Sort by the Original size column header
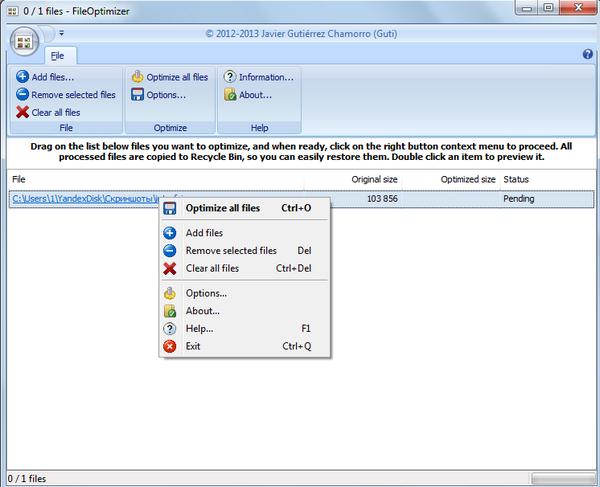The width and height of the screenshot is (600, 487). [x=353, y=179]
